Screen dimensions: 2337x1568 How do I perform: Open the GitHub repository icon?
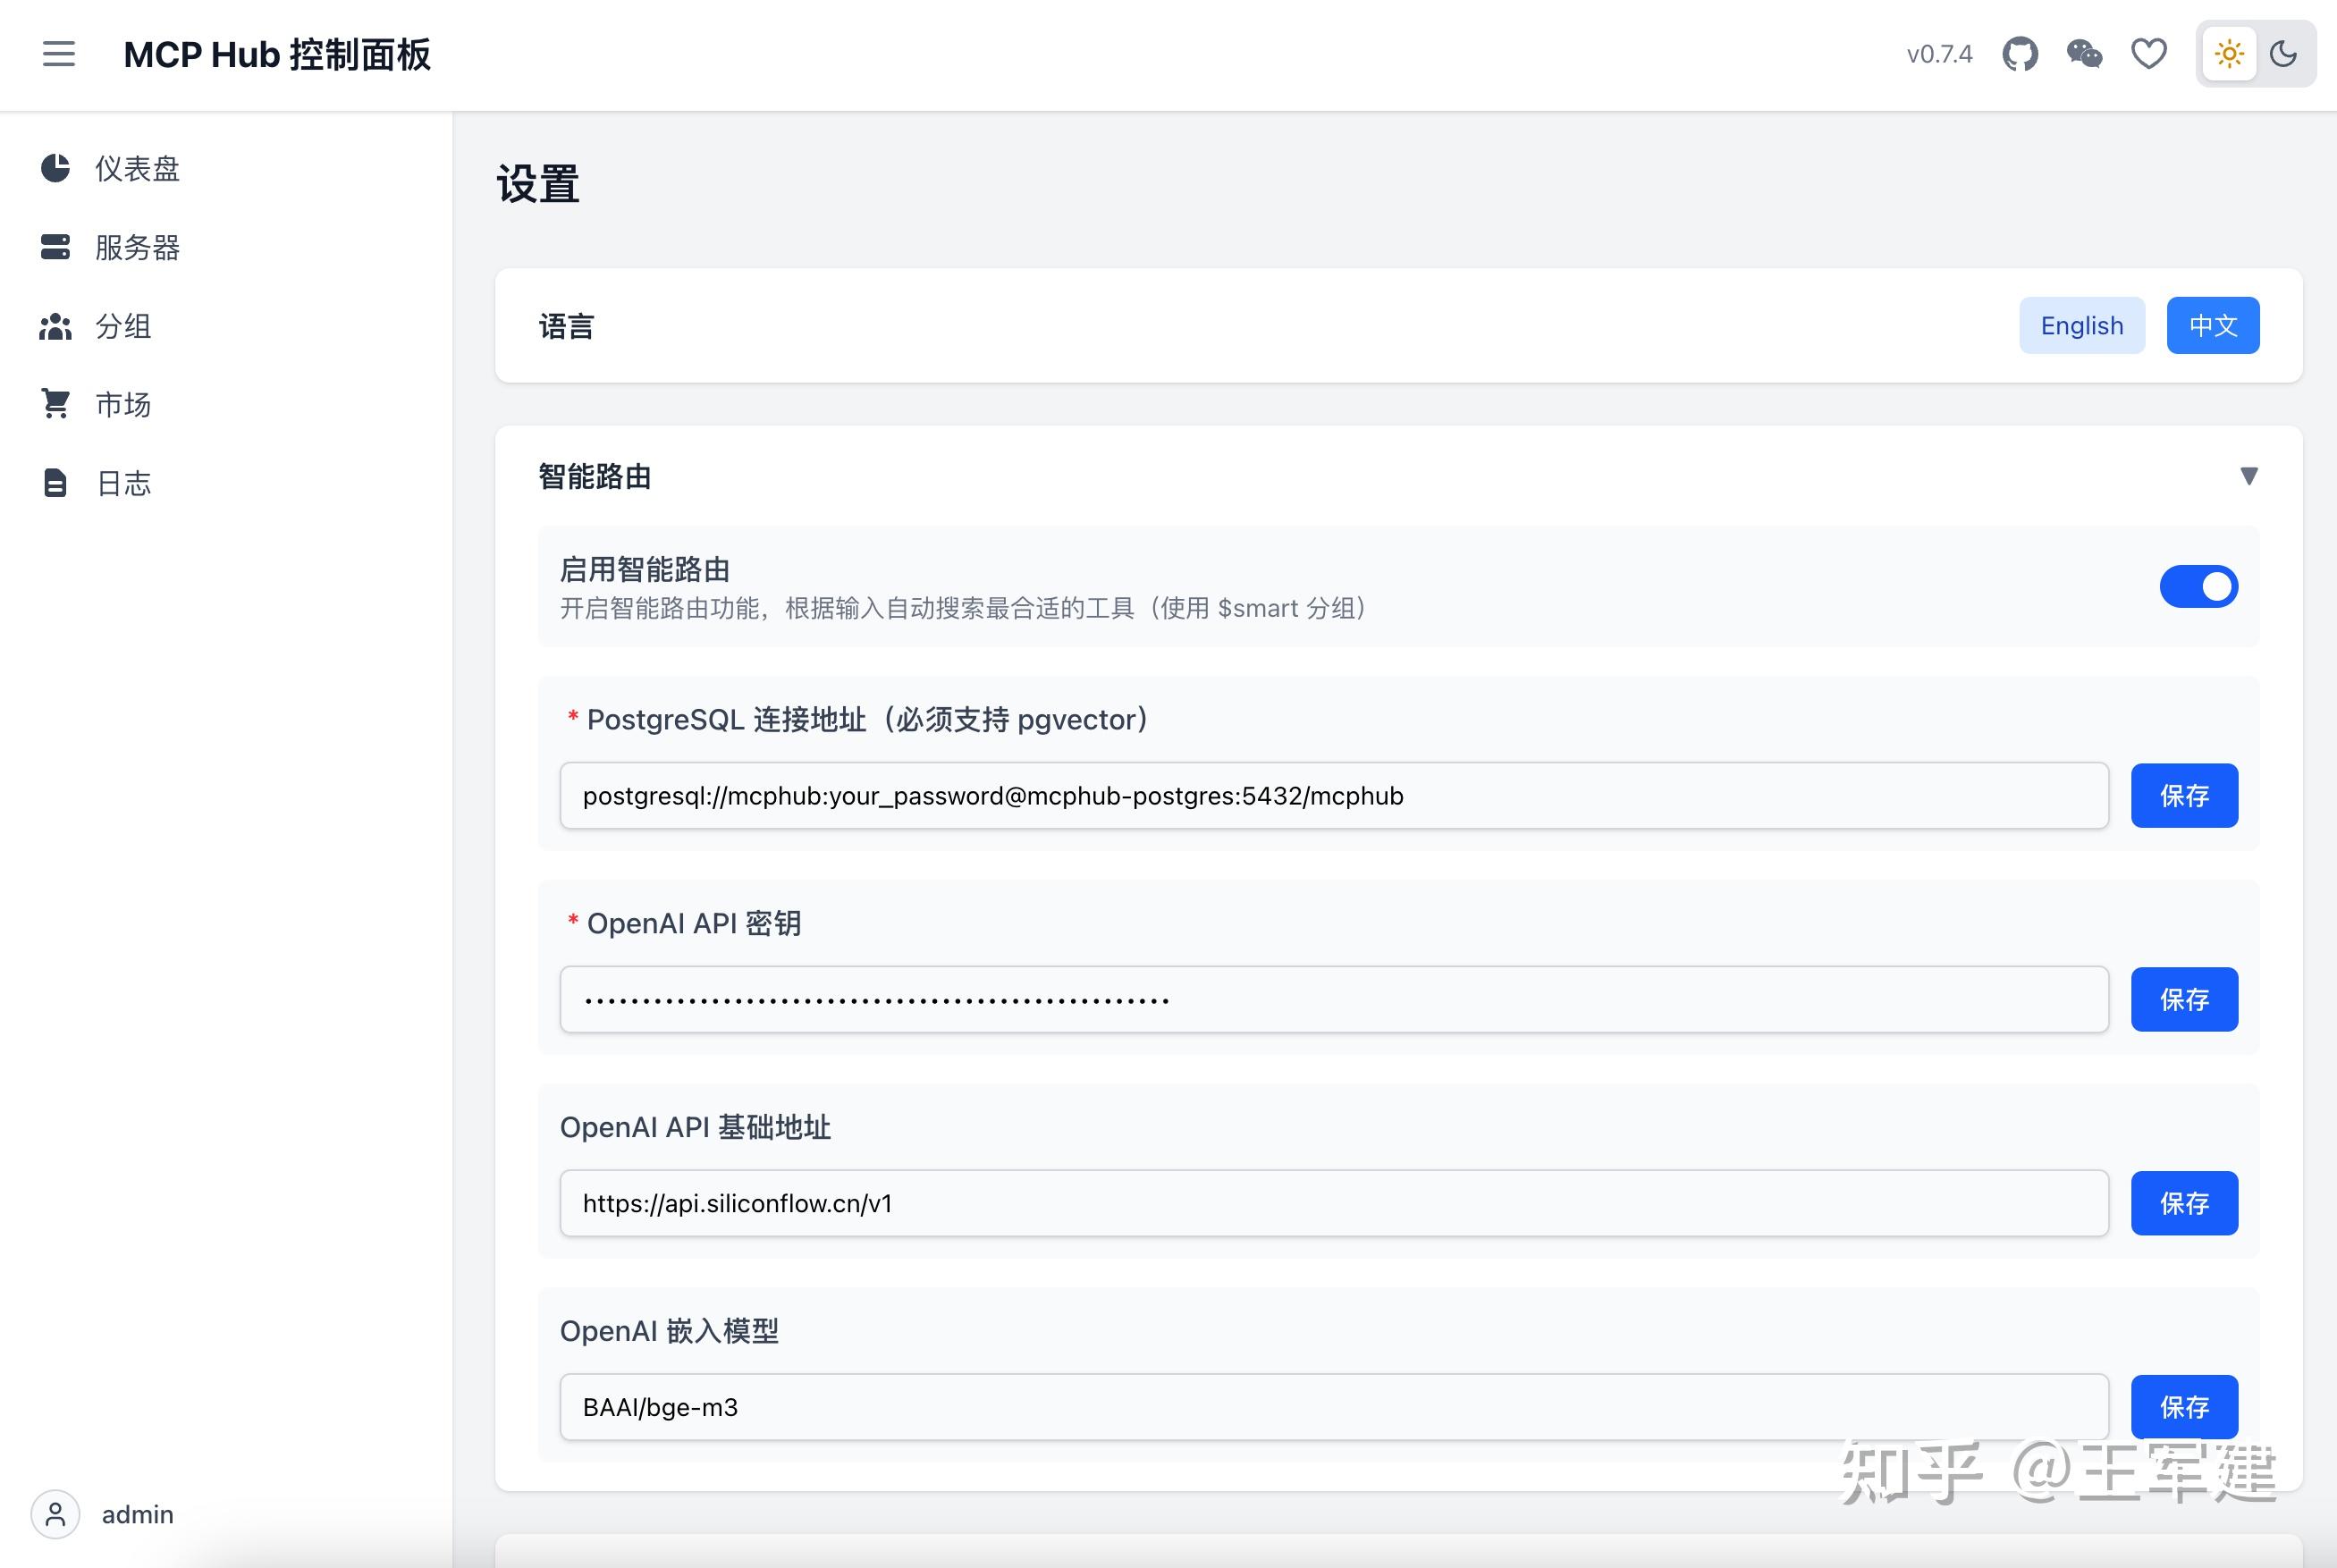(x=2021, y=54)
